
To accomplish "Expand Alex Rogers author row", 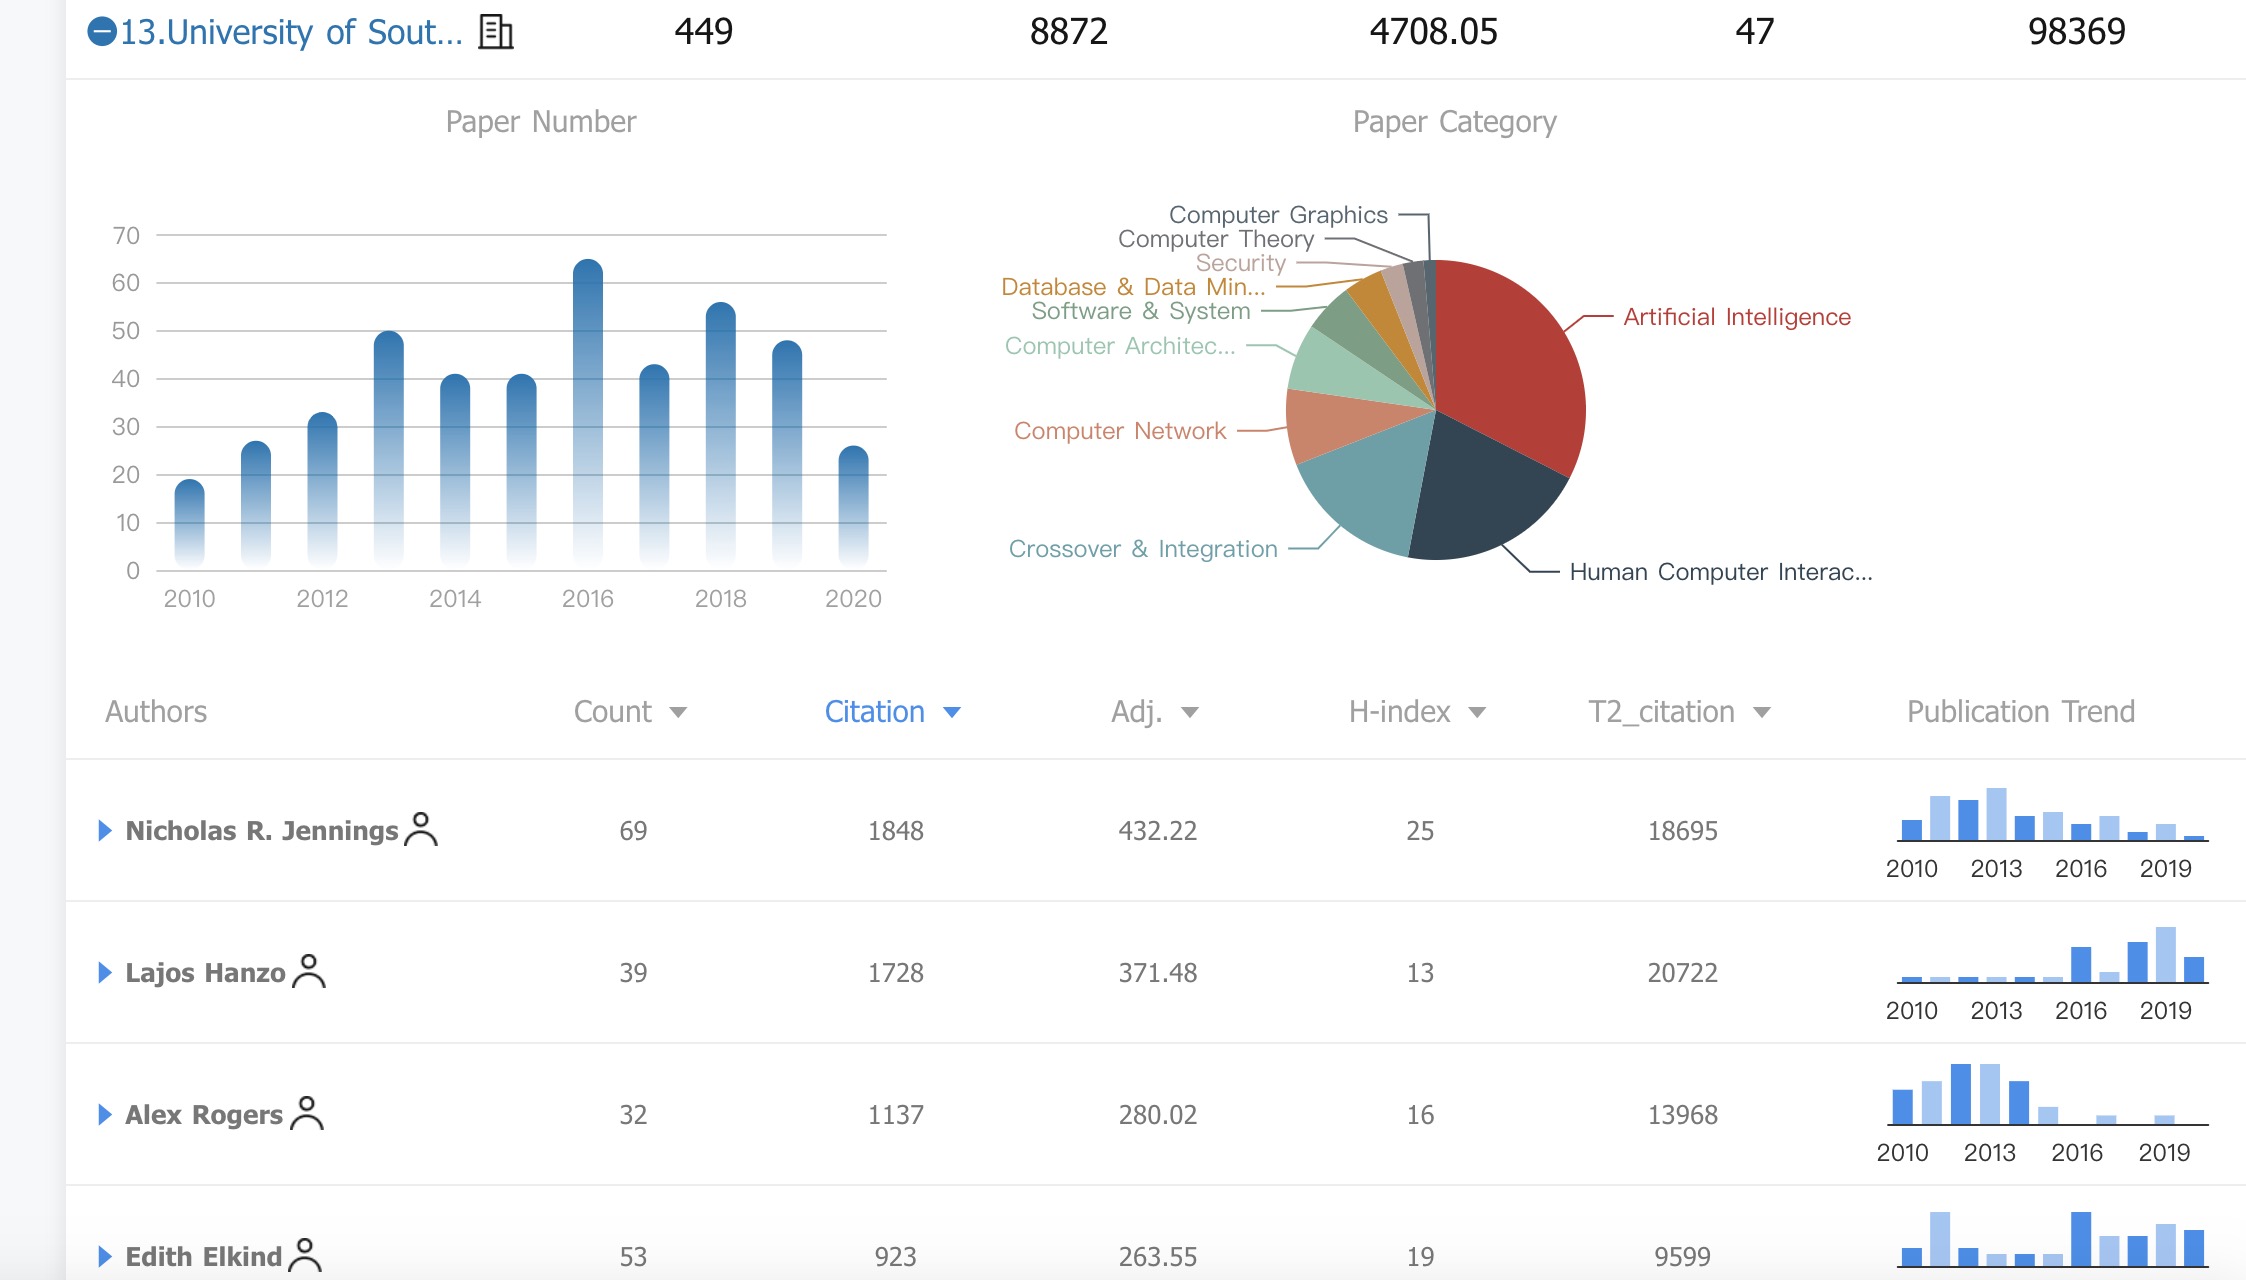I will 104,1114.
